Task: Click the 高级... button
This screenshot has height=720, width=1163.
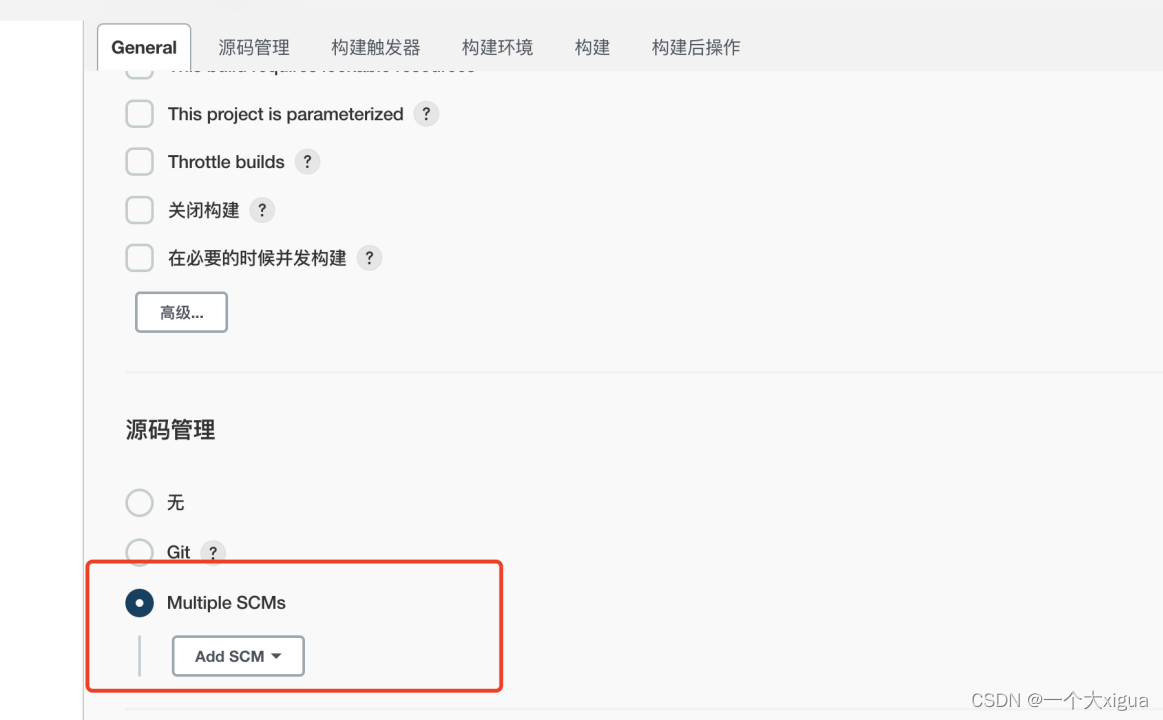Action: [x=181, y=311]
